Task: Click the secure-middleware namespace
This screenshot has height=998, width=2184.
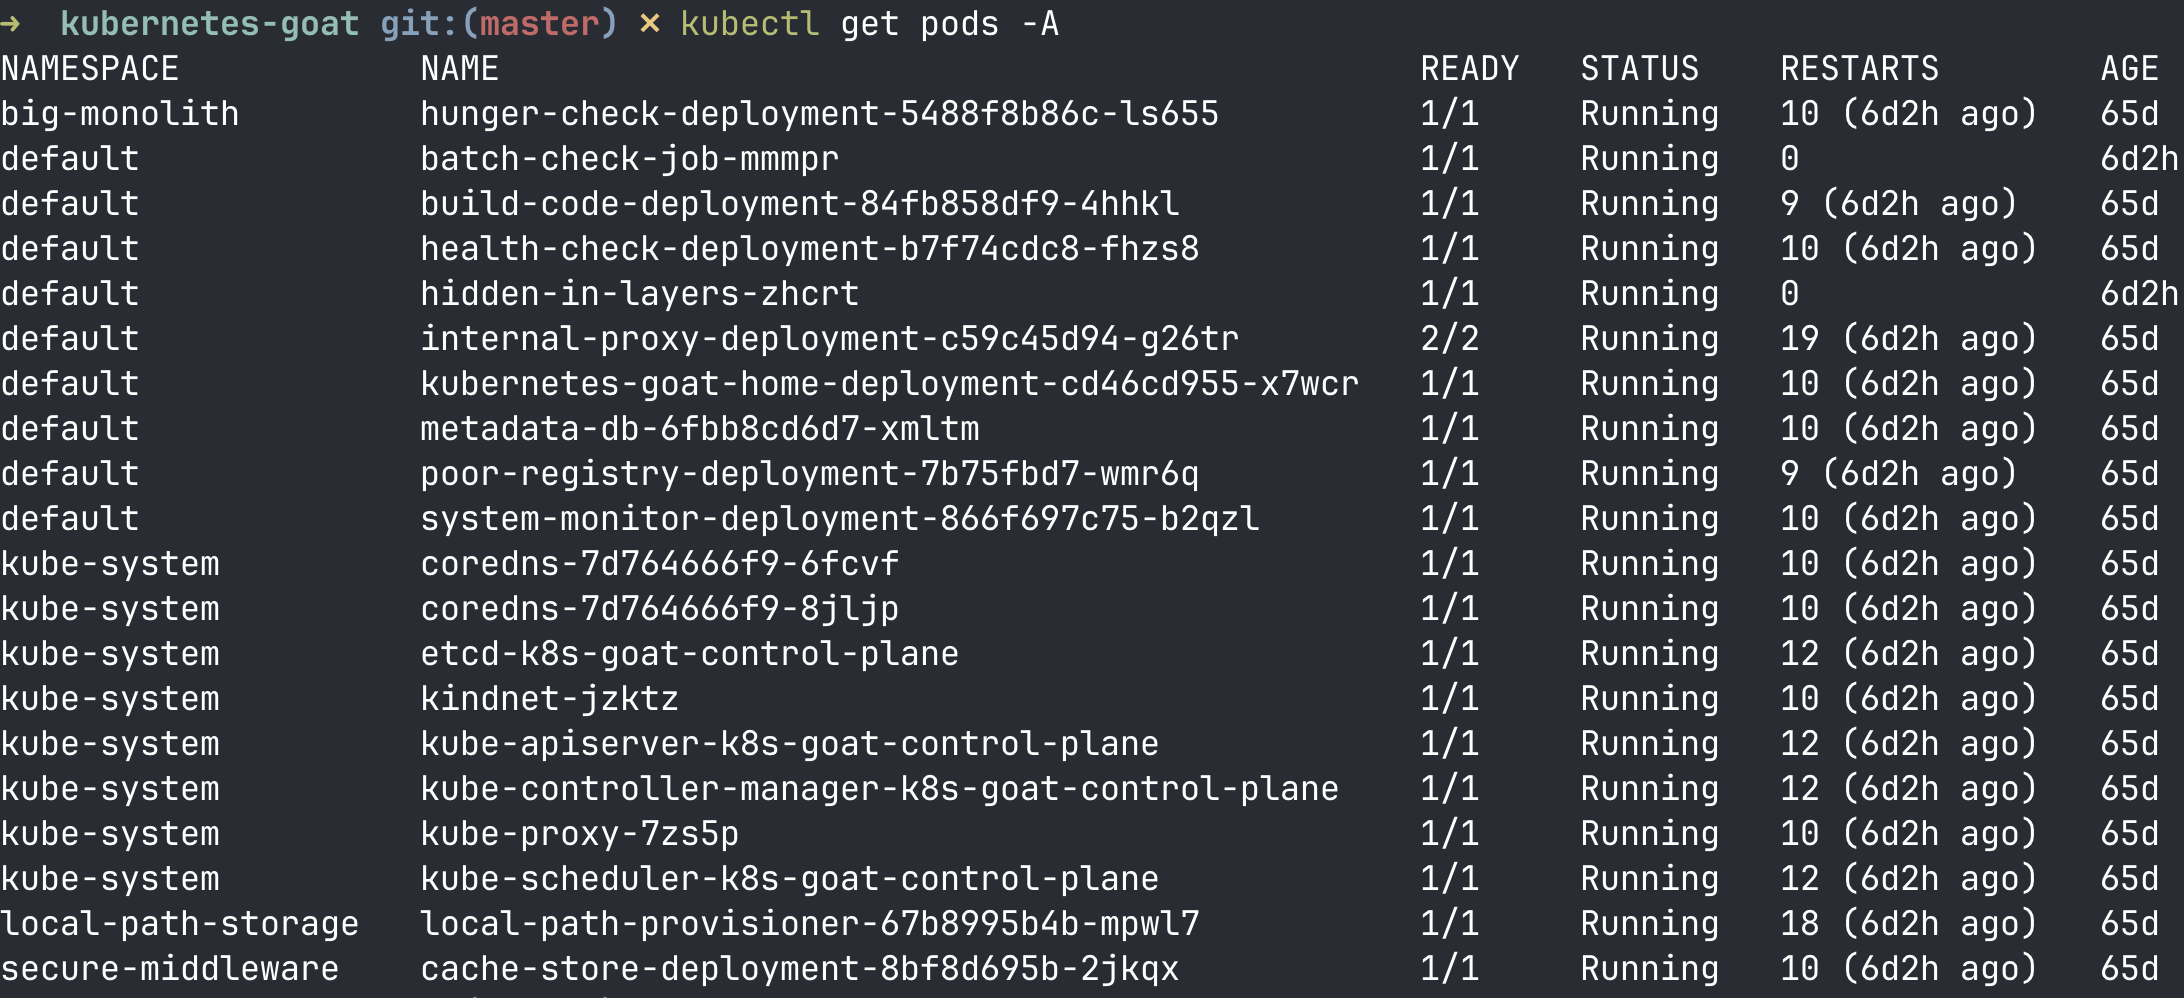Action: pyautogui.click(x=170, y=968)
